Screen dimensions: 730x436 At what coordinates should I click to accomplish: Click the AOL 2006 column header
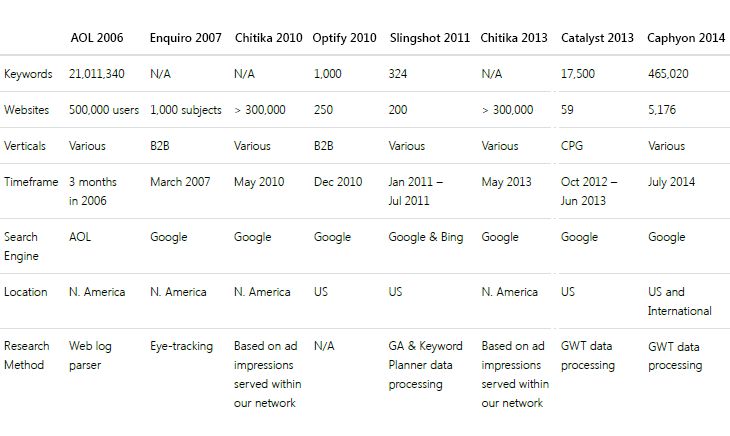click(x=98, y=38)
